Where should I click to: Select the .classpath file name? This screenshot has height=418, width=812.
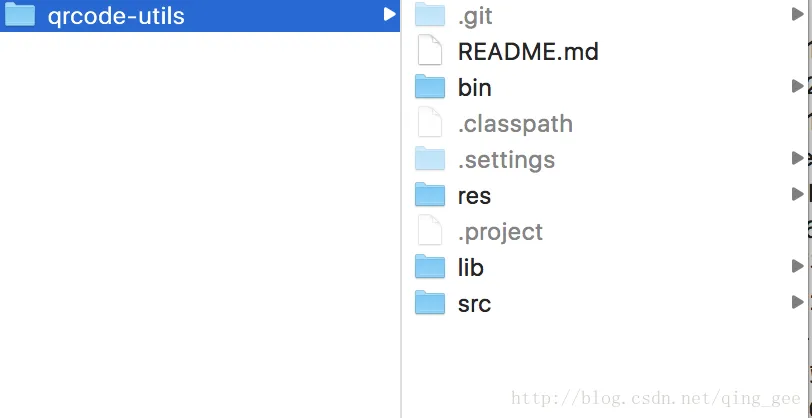point(515,124)
